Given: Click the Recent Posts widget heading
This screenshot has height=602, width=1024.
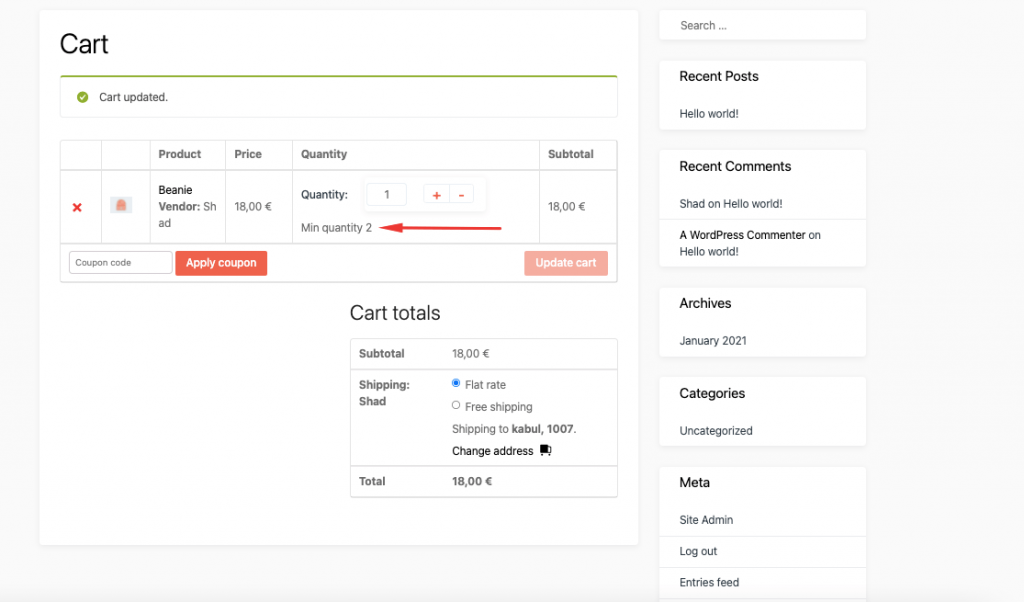Looking at the screenshot, I should (x=718, y=76).
